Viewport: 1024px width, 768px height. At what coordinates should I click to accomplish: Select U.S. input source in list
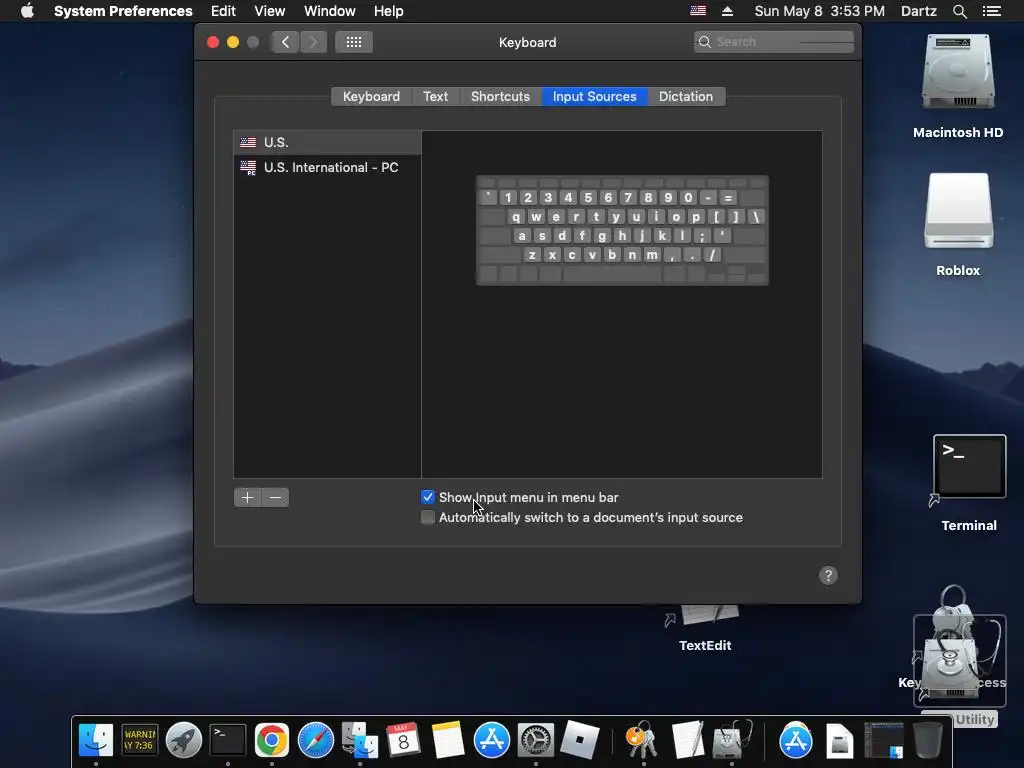pyautogui.click(x=327, y=142)
